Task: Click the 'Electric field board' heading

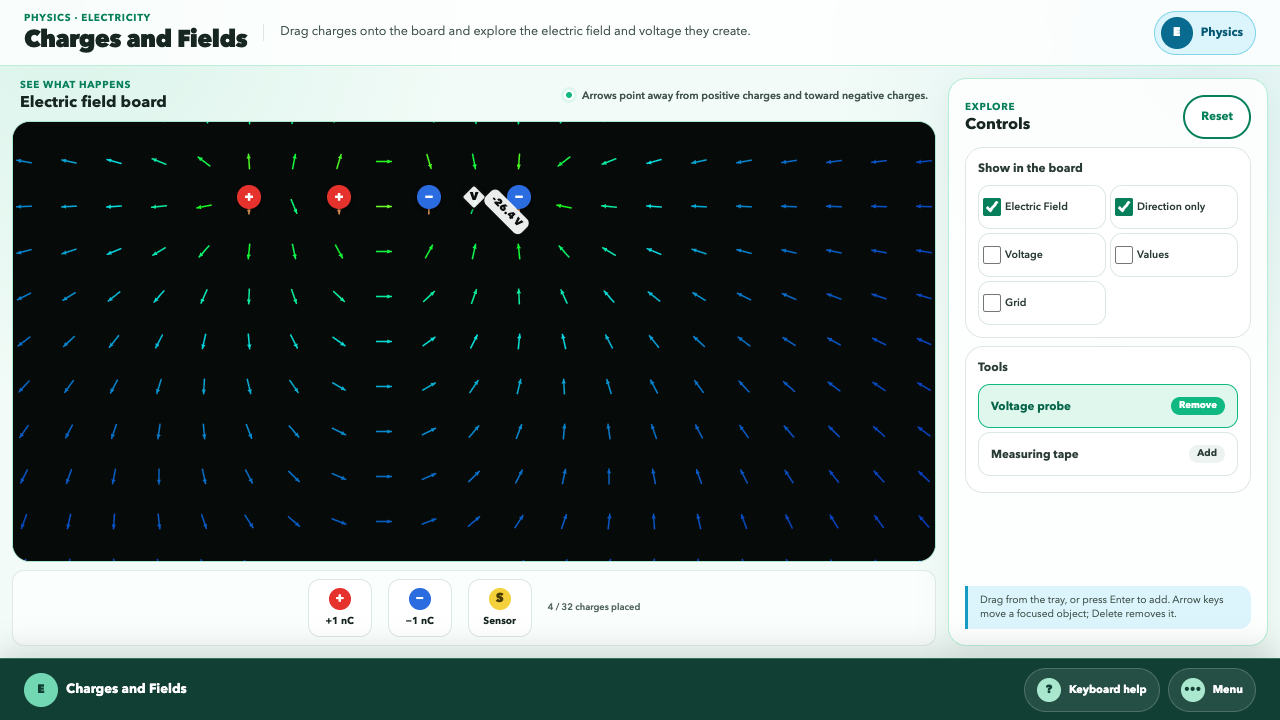Action: pos(93,102)
